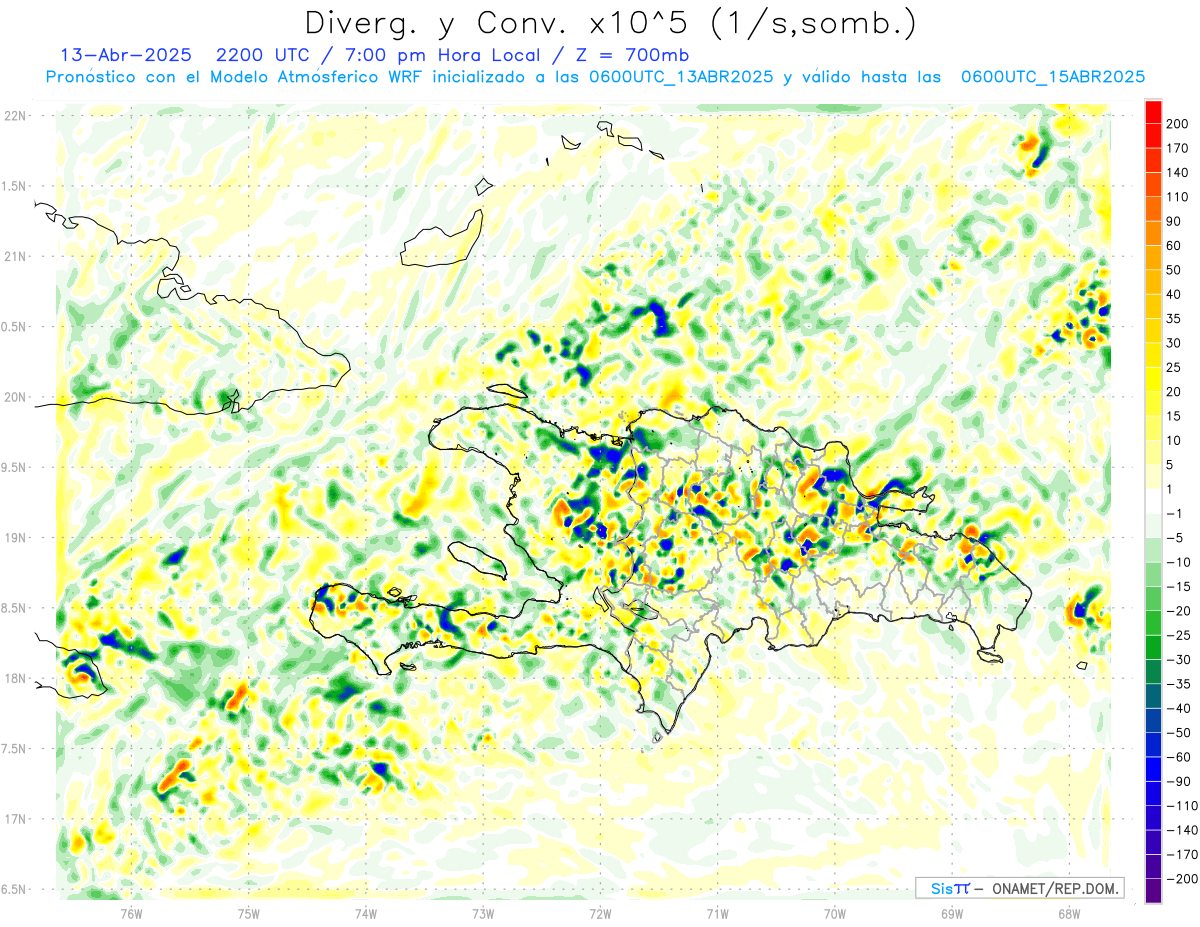Image resolution: width=1200 pixels, height=927 pixels.
Task: Click the "21N" latitude label
Action: tap(14, 256)
